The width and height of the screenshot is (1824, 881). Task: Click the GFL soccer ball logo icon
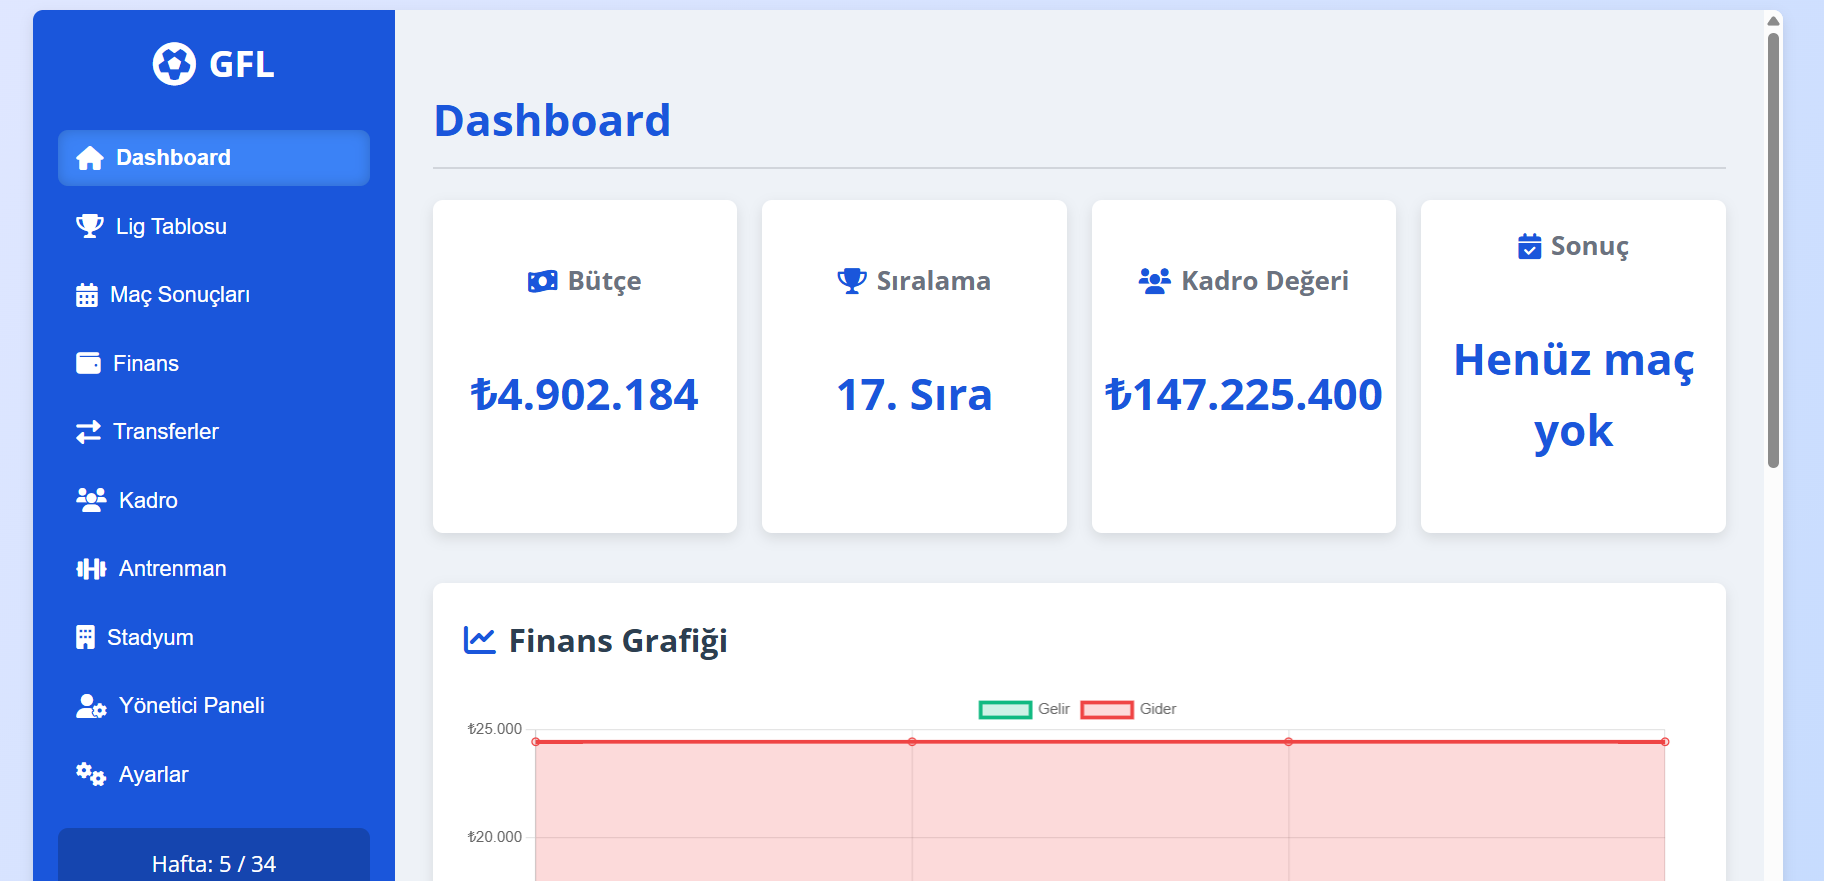pyautogui.click(x=174, y=64)
